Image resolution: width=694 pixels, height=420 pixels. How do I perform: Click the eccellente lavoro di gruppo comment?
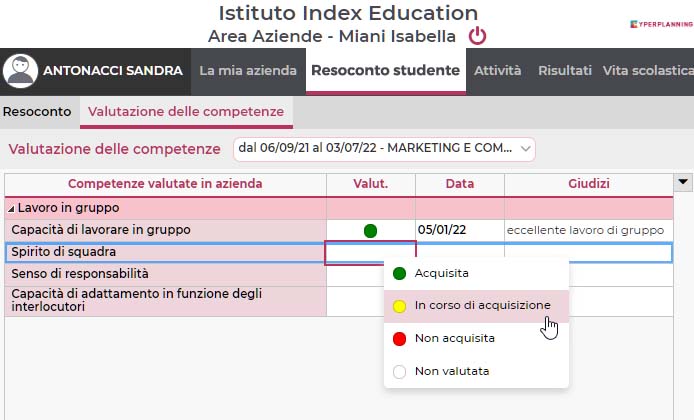coord(585,231)
